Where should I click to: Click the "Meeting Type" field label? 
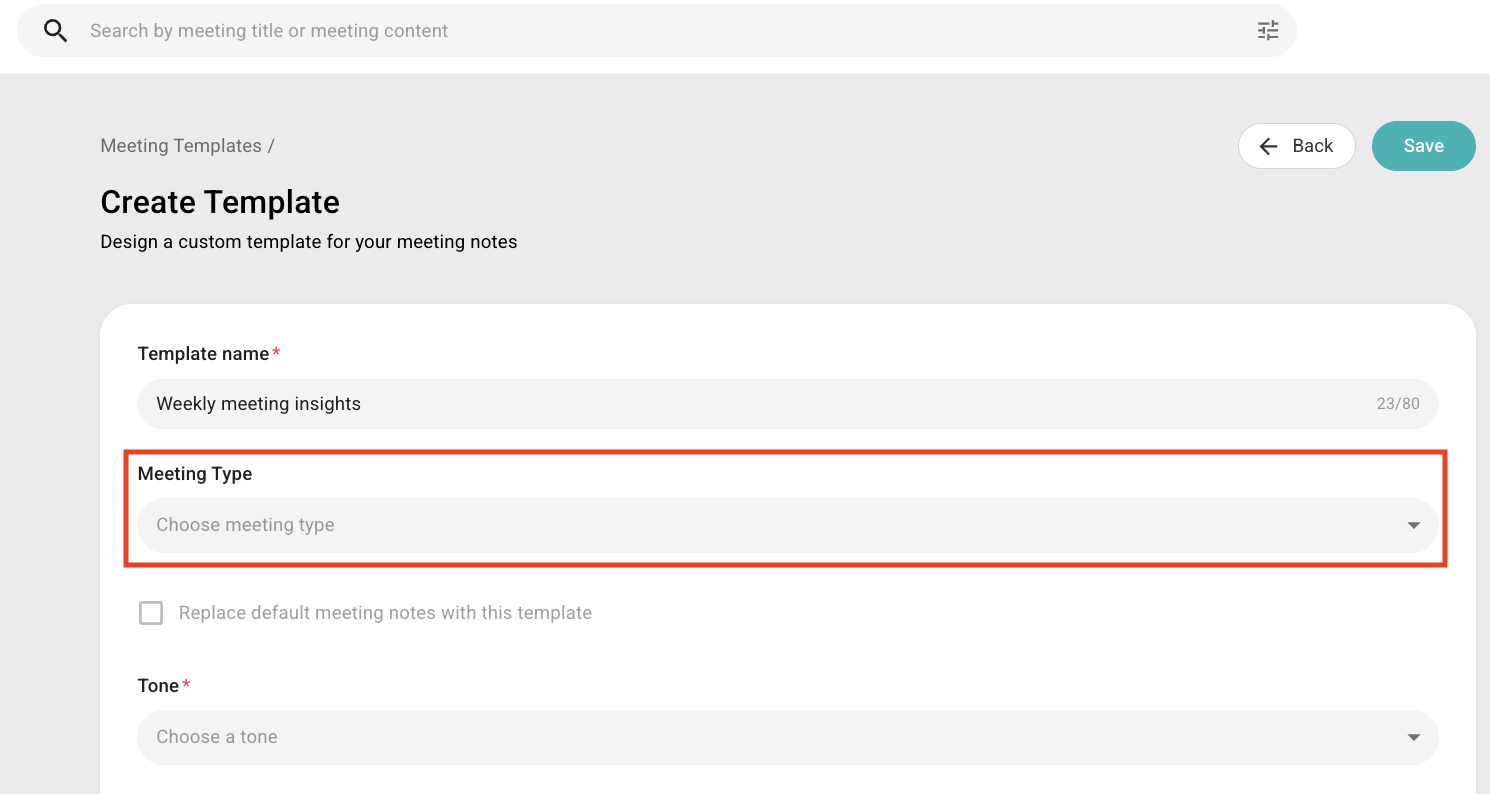(195, 474)
